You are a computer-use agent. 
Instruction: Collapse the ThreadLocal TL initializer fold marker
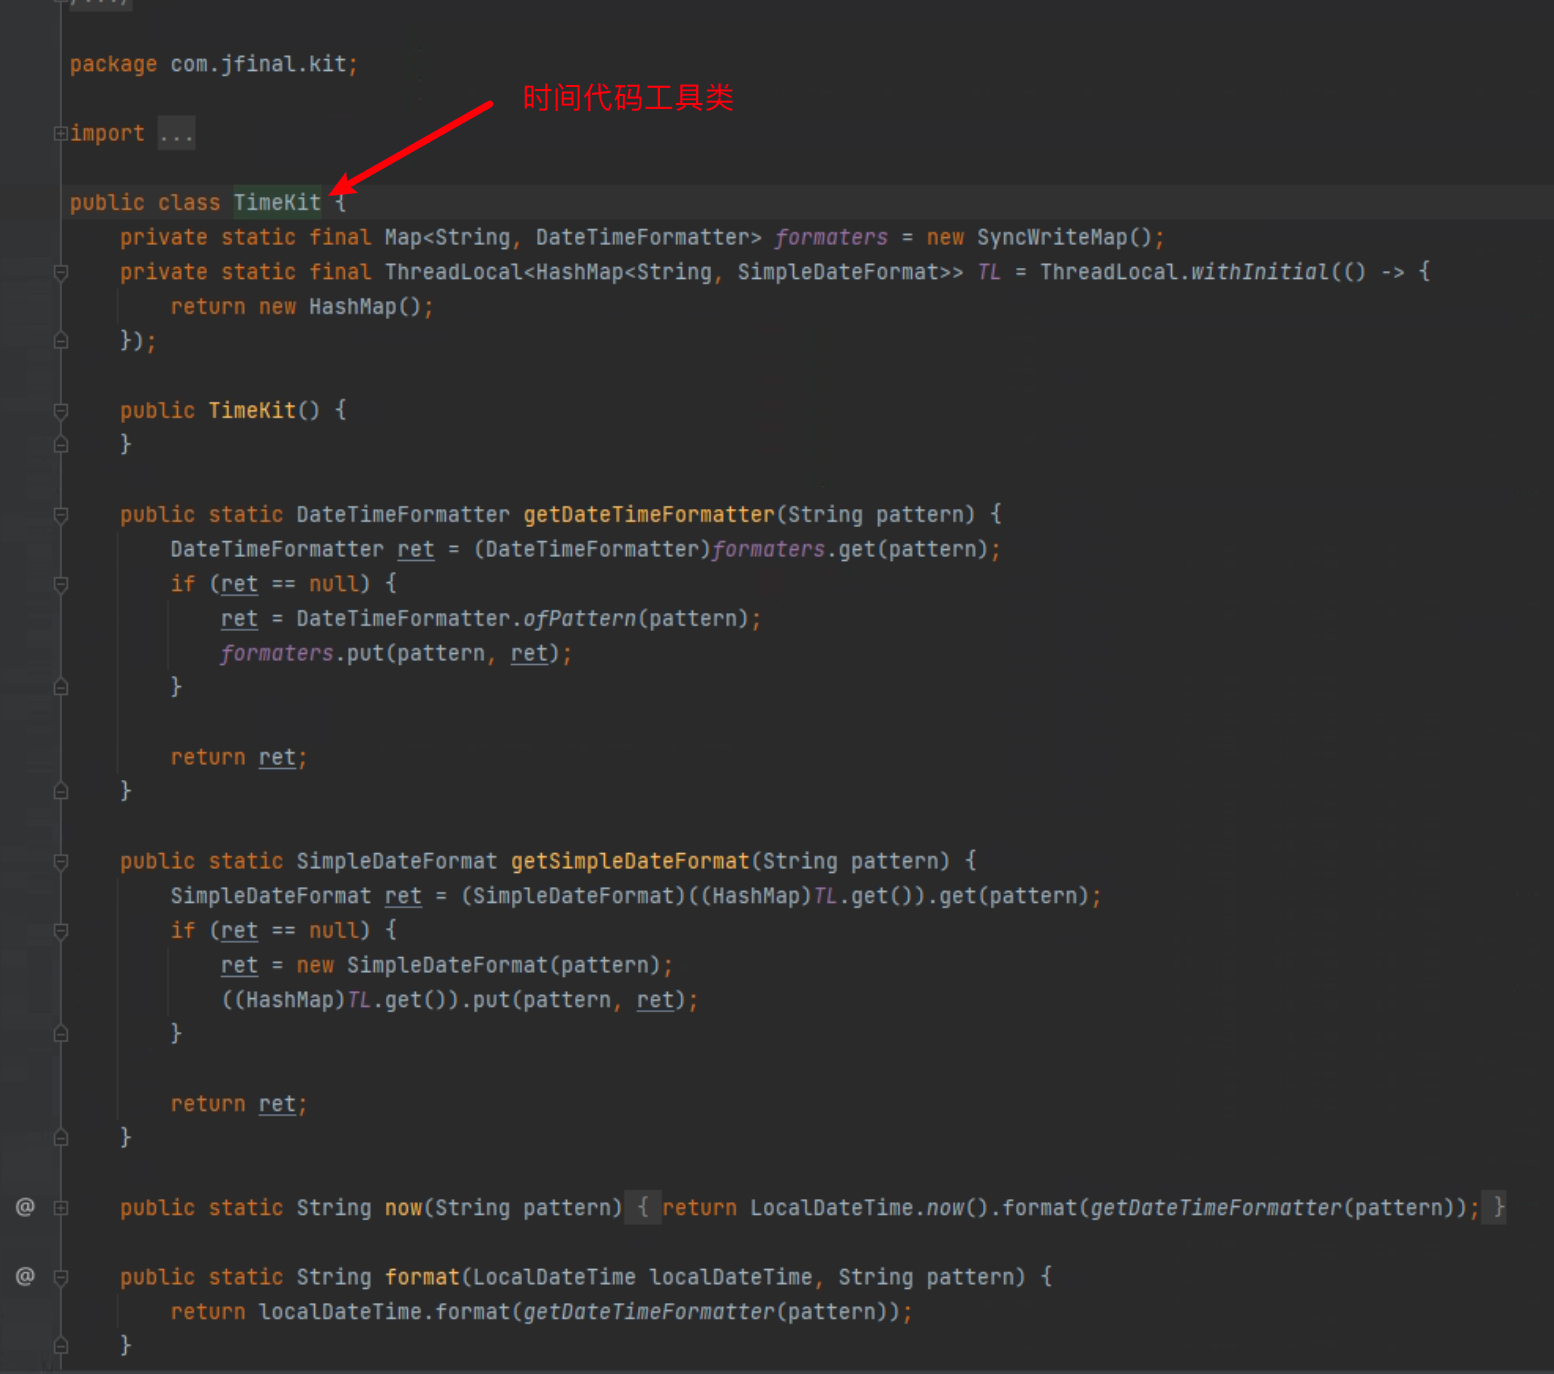[61, 272]
